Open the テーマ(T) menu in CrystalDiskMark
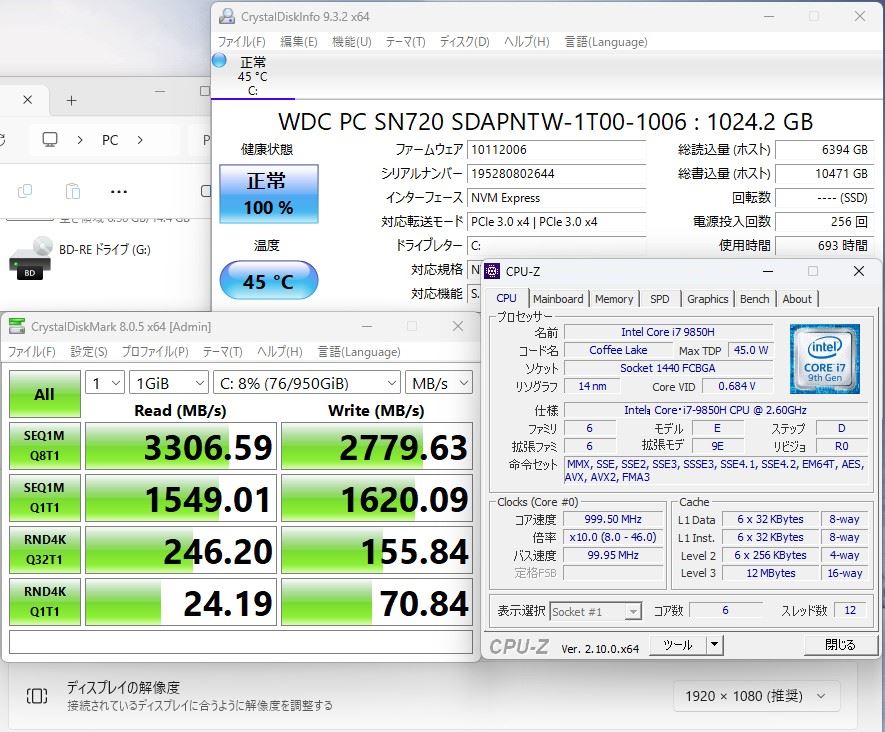 (x=222, y=352)
